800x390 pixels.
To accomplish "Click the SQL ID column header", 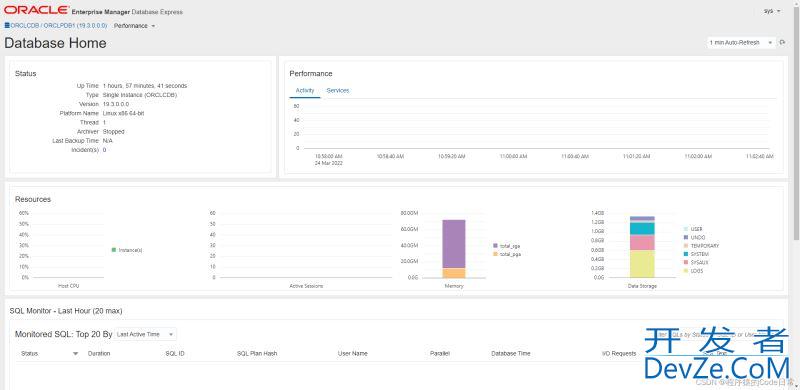I will [x=175, y=353].
